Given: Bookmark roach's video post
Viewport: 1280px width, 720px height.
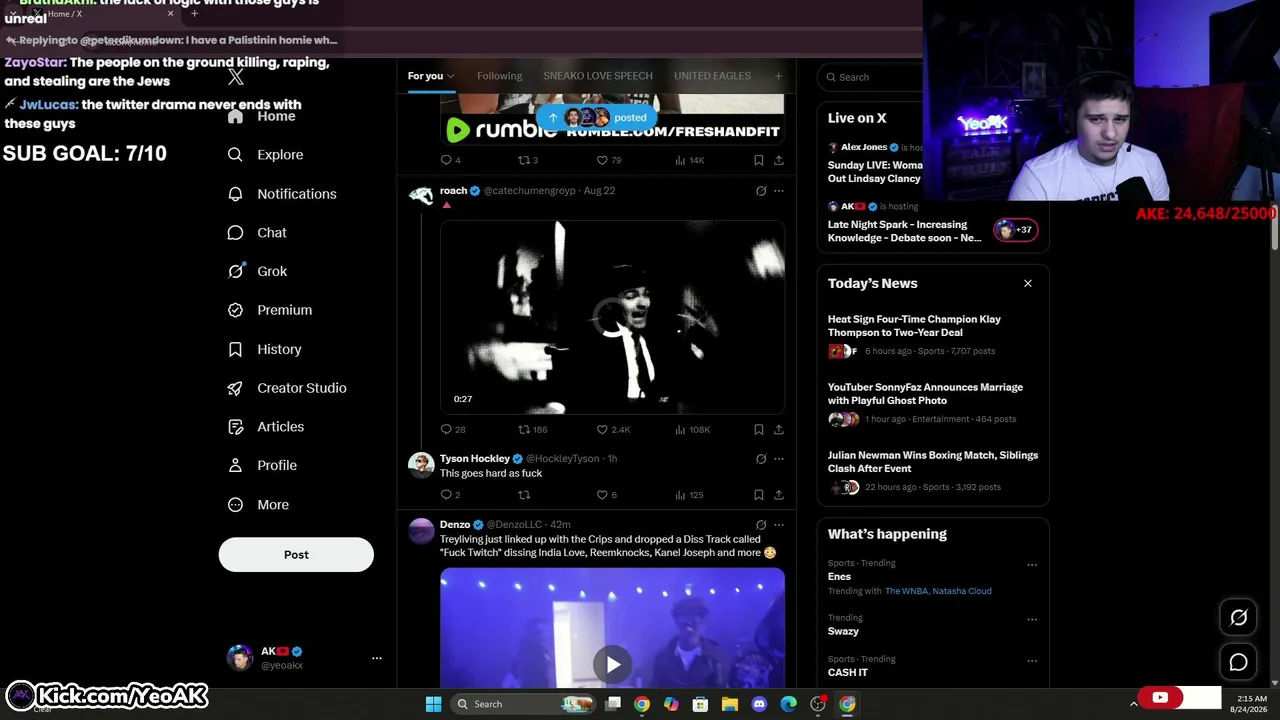Looking at the screenshot, I should [x=759, y=429].
